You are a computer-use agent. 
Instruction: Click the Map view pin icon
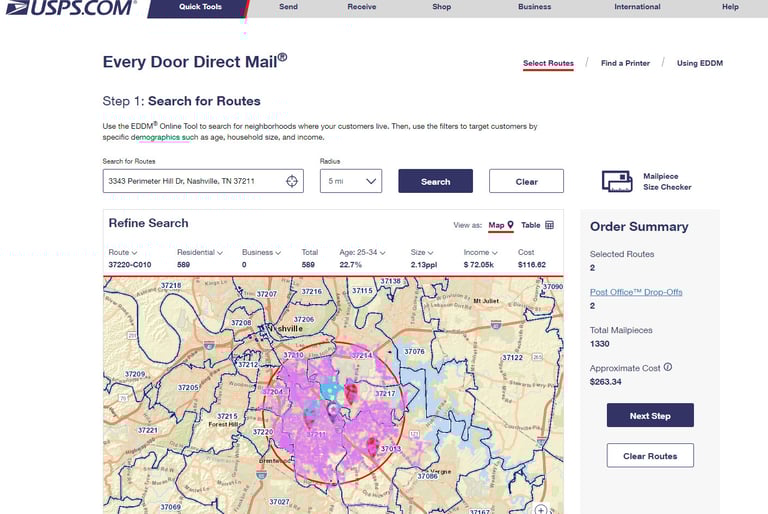coord(510,225)
